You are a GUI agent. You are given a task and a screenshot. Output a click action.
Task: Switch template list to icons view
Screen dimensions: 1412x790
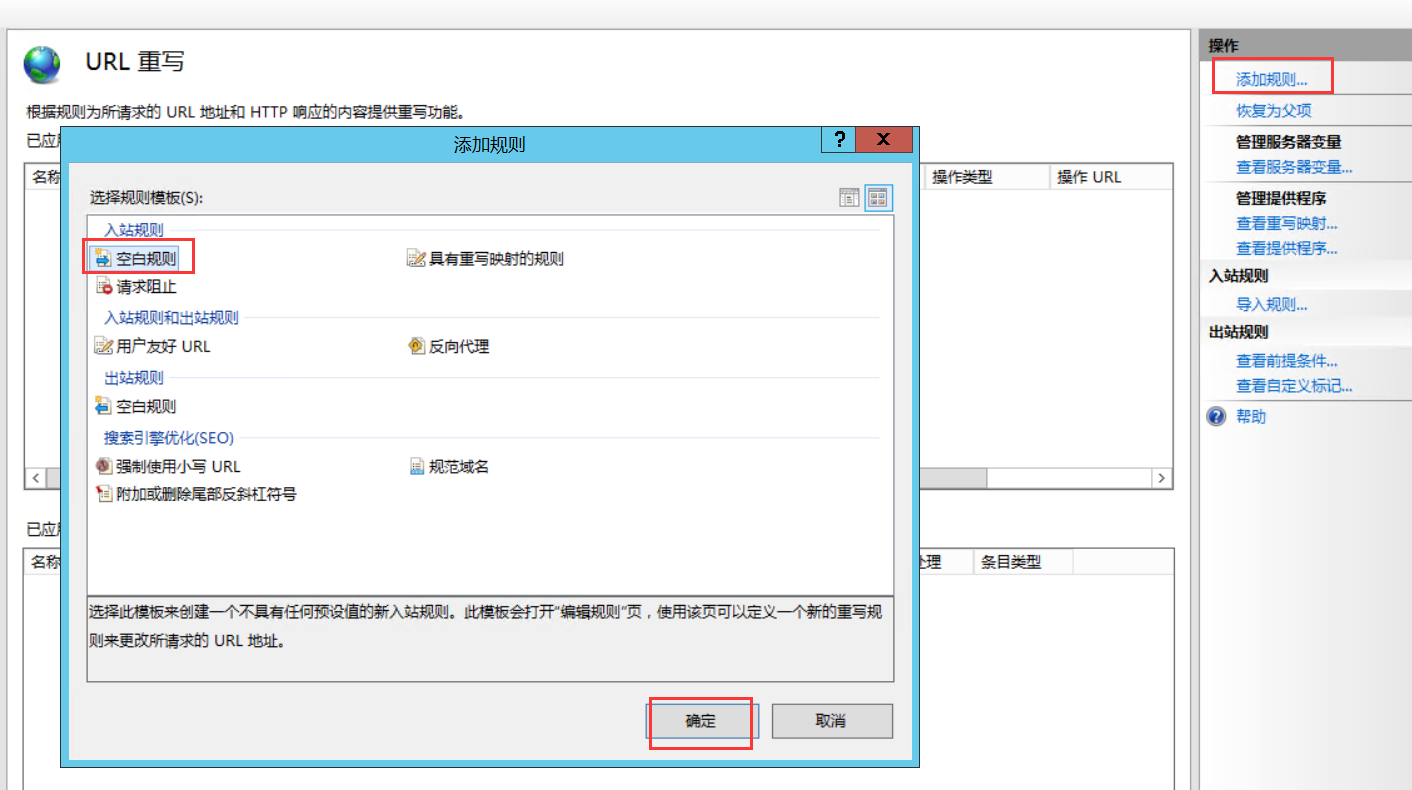click(x=878, y=198)
